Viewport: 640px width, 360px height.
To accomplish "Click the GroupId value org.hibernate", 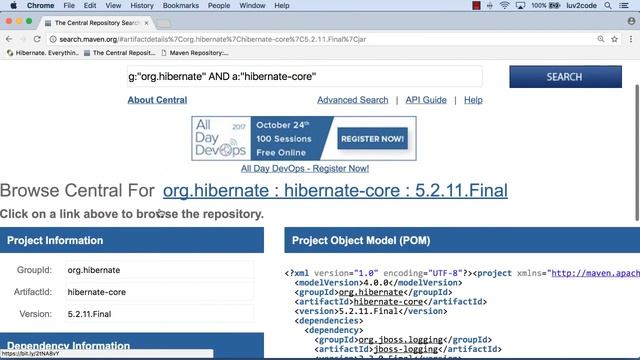I will point(159,270).
